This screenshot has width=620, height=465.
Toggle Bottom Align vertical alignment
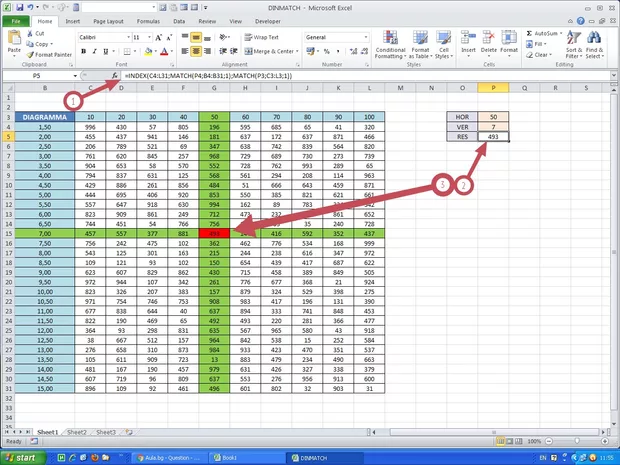(207, 38)
